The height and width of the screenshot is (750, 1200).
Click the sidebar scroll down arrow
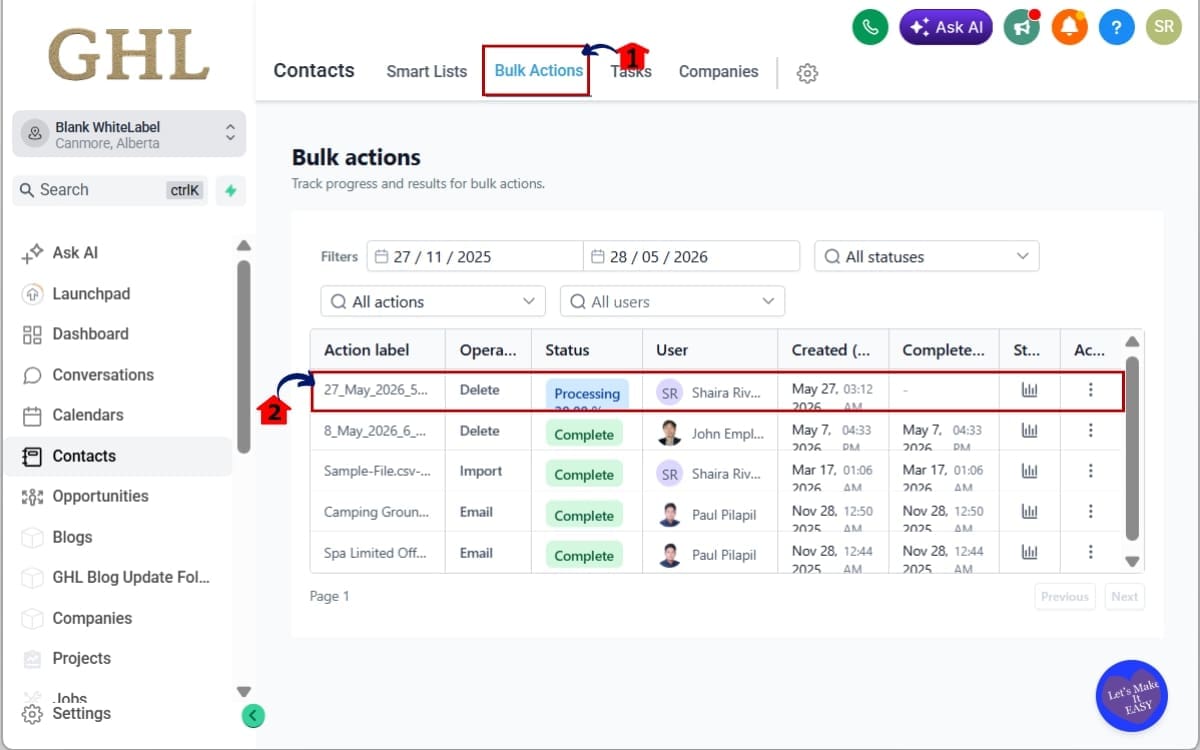(243, 691)
